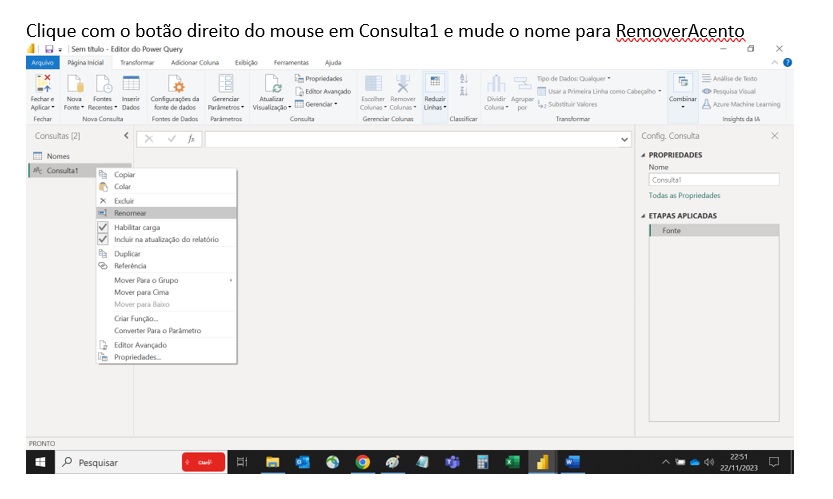This screenshot has width=833, height=499.
Task: Expand the formula bar dropdown arrow
Action: coord(624,140)
